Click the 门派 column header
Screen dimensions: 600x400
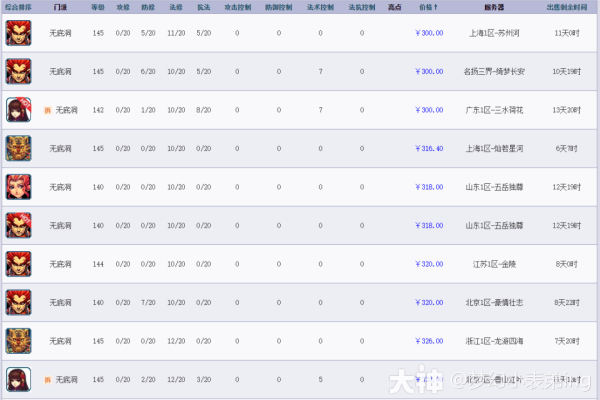click(61, 6)
